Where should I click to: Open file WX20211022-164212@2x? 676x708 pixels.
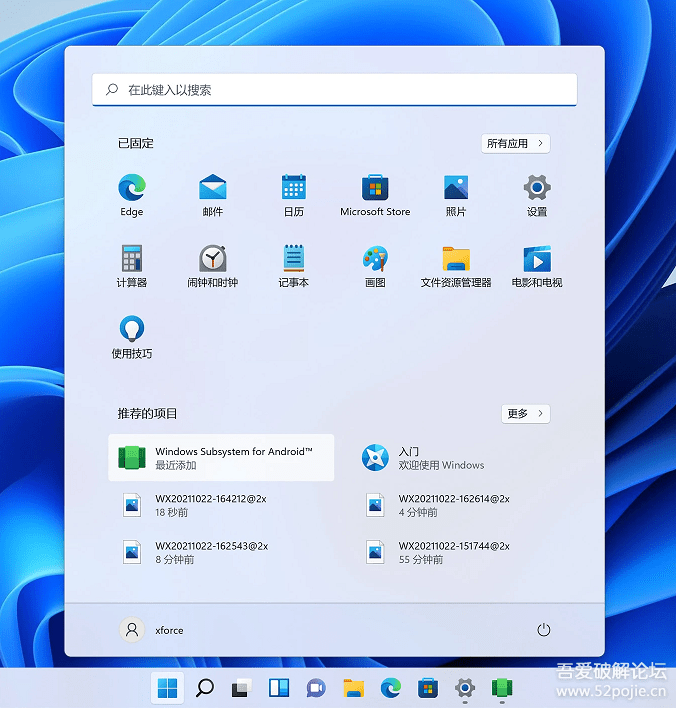click(x=221, y=505)
